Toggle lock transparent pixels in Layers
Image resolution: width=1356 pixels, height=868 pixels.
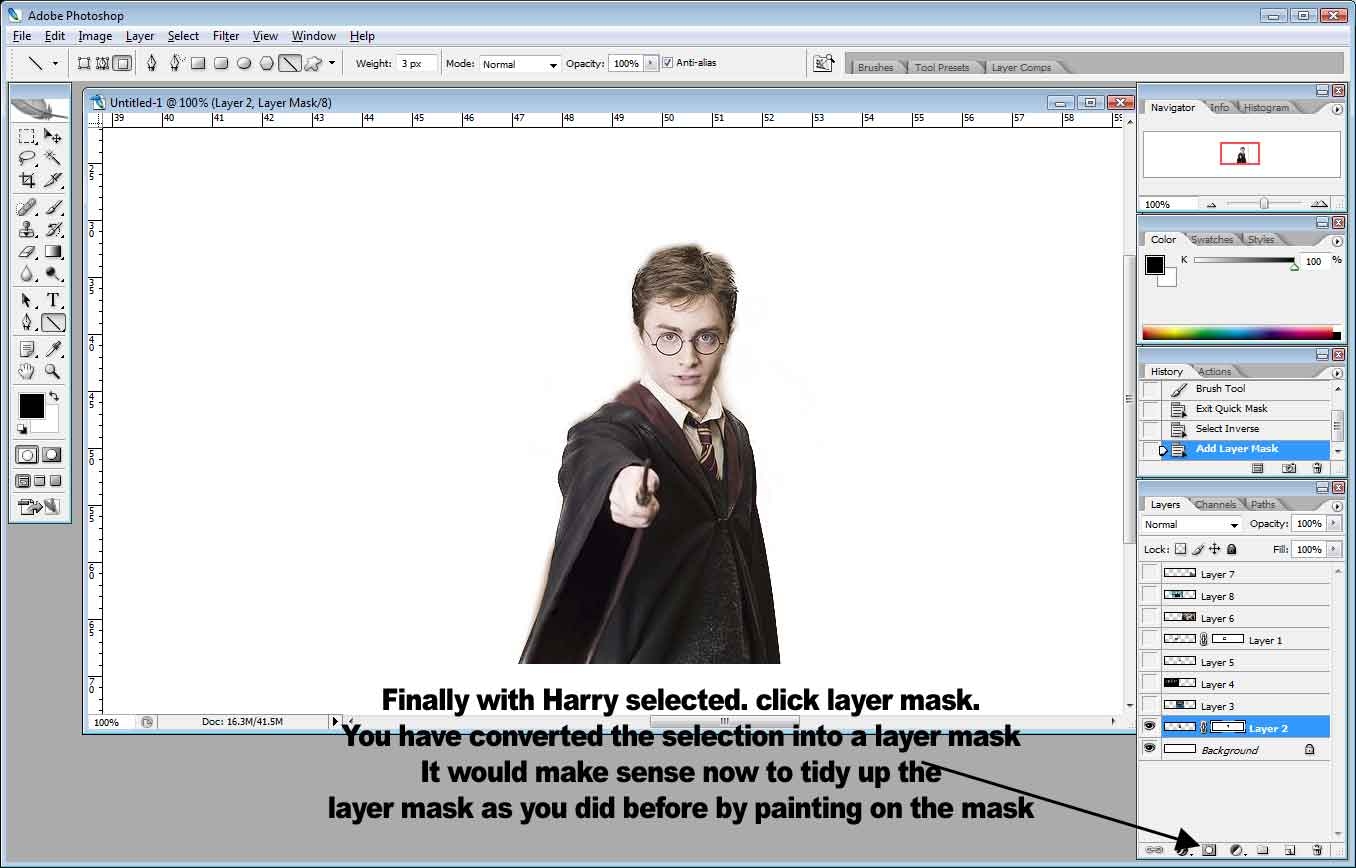1180,549
